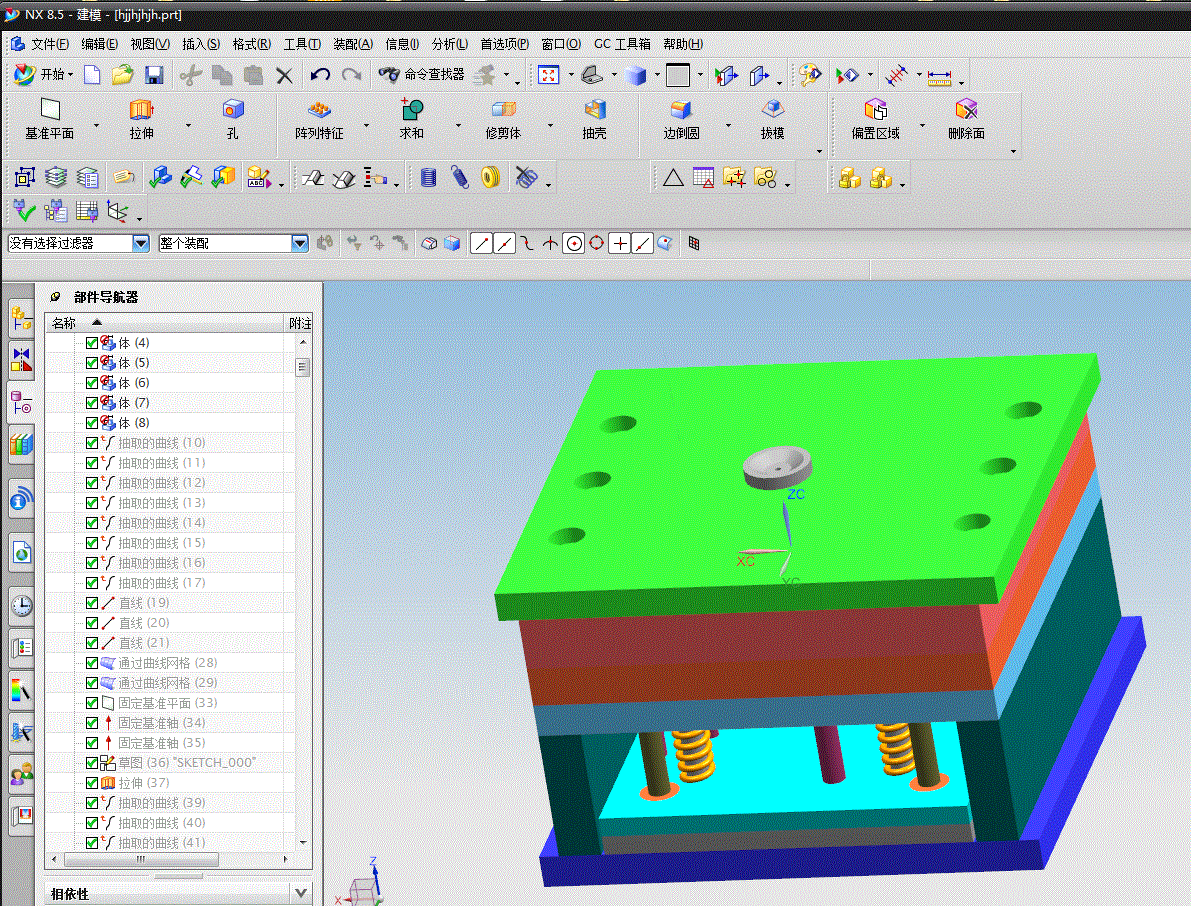This screenshot has width=1191, height=906.
Task: Open the Offset Region dropdown arrow
Action: [x=922, y=125]
